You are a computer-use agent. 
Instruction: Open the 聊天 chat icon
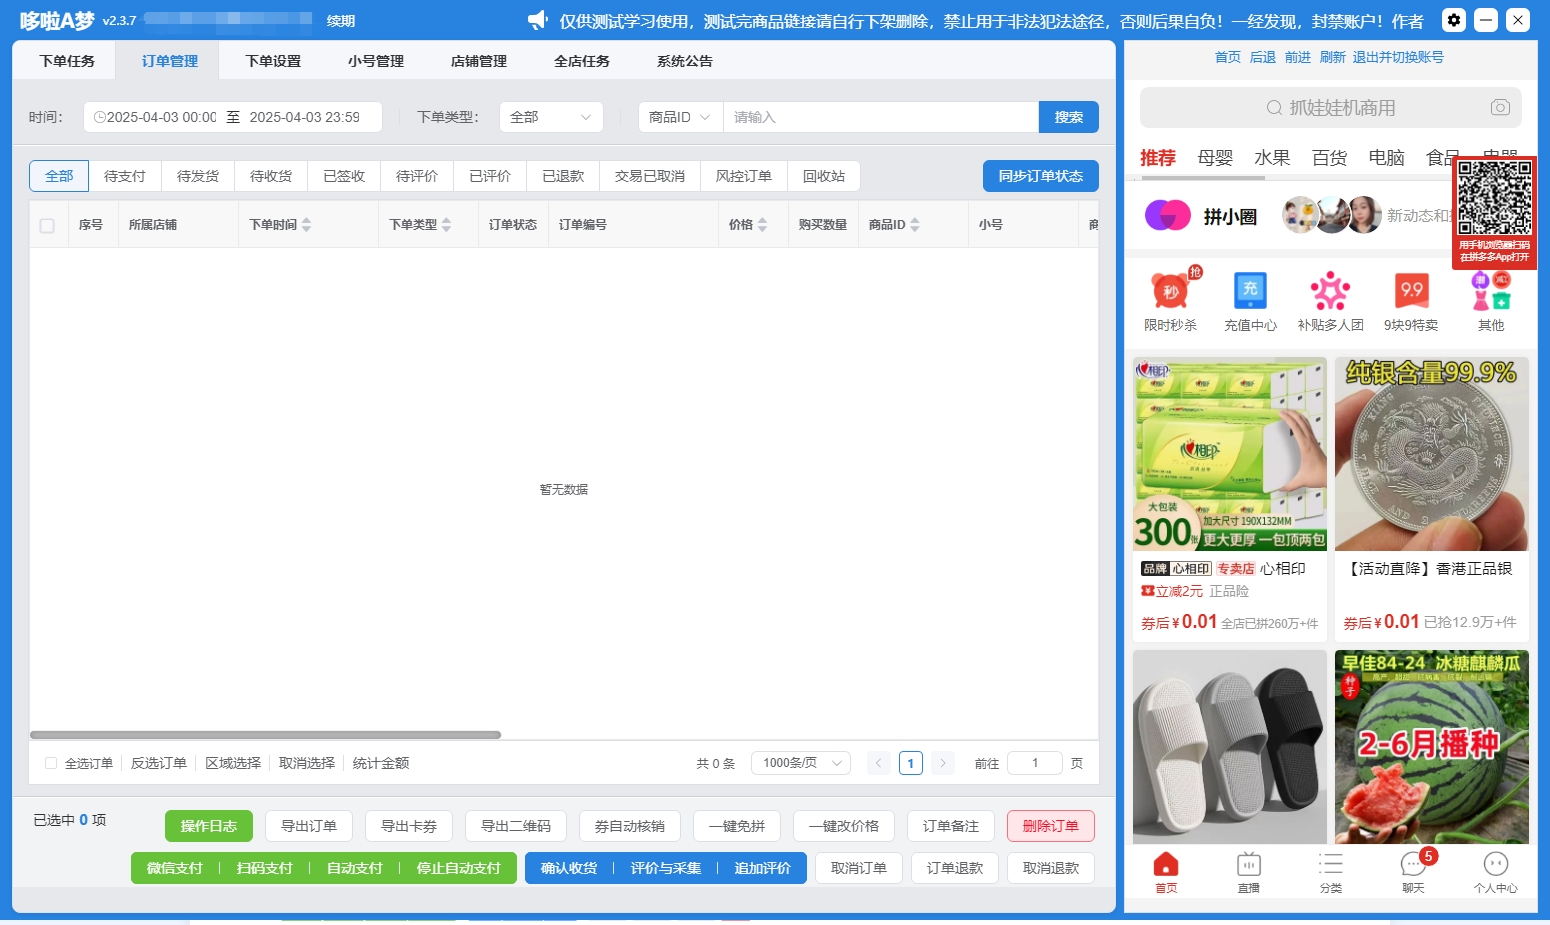[1413, 865]
